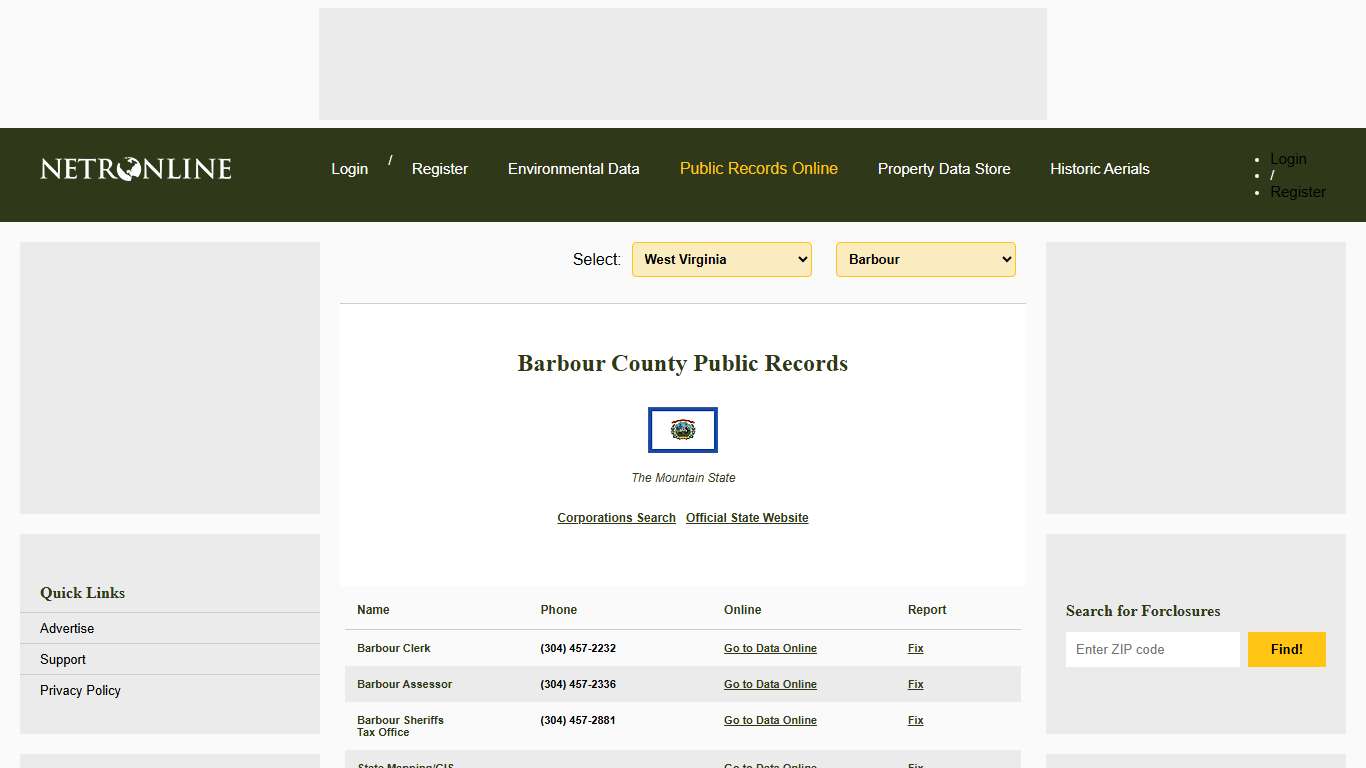Go to Data Online for Barbour Clerk

click(x=770, y=648)
